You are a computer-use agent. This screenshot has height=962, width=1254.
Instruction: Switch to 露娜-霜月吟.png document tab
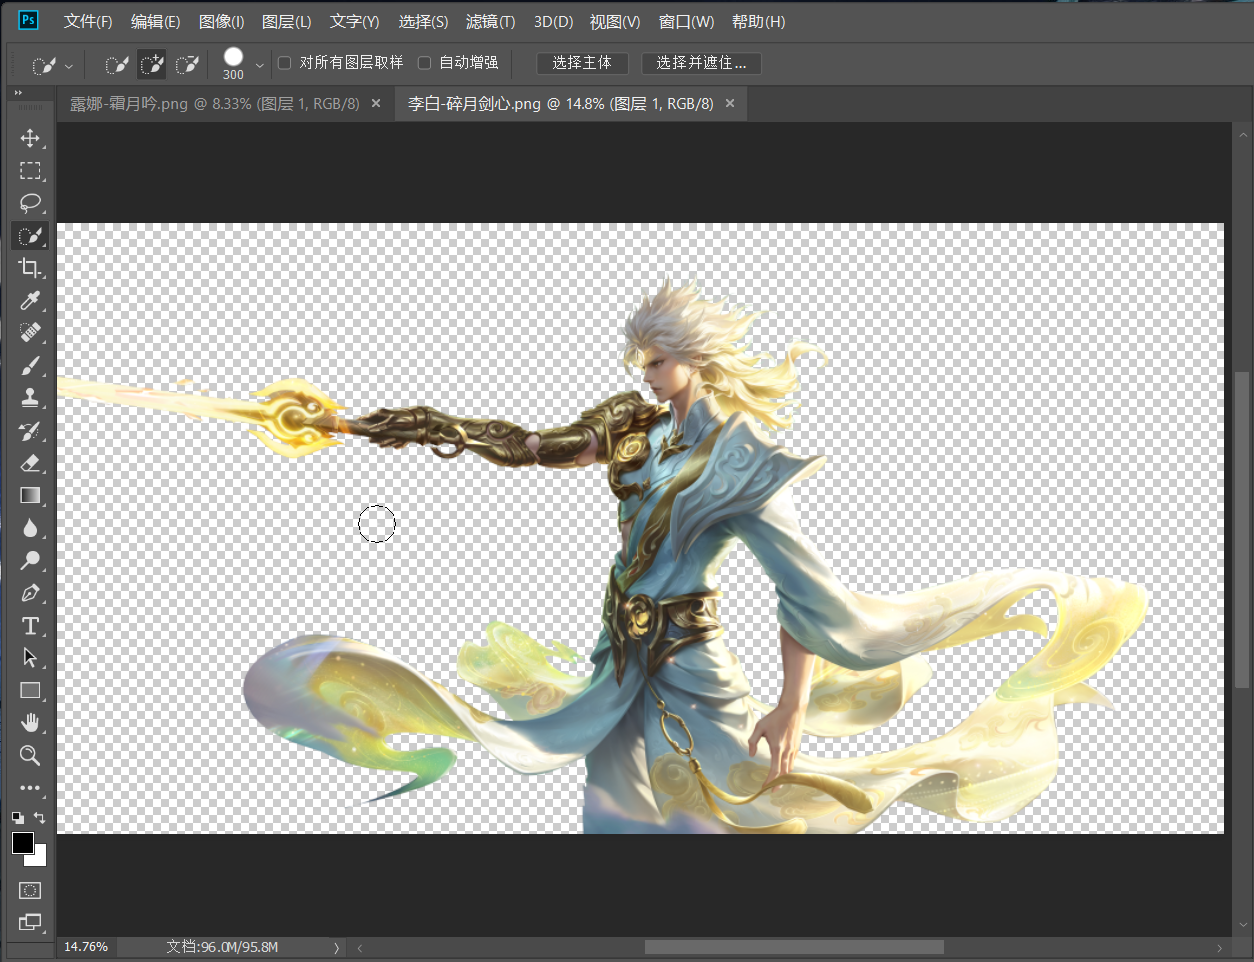214,103
